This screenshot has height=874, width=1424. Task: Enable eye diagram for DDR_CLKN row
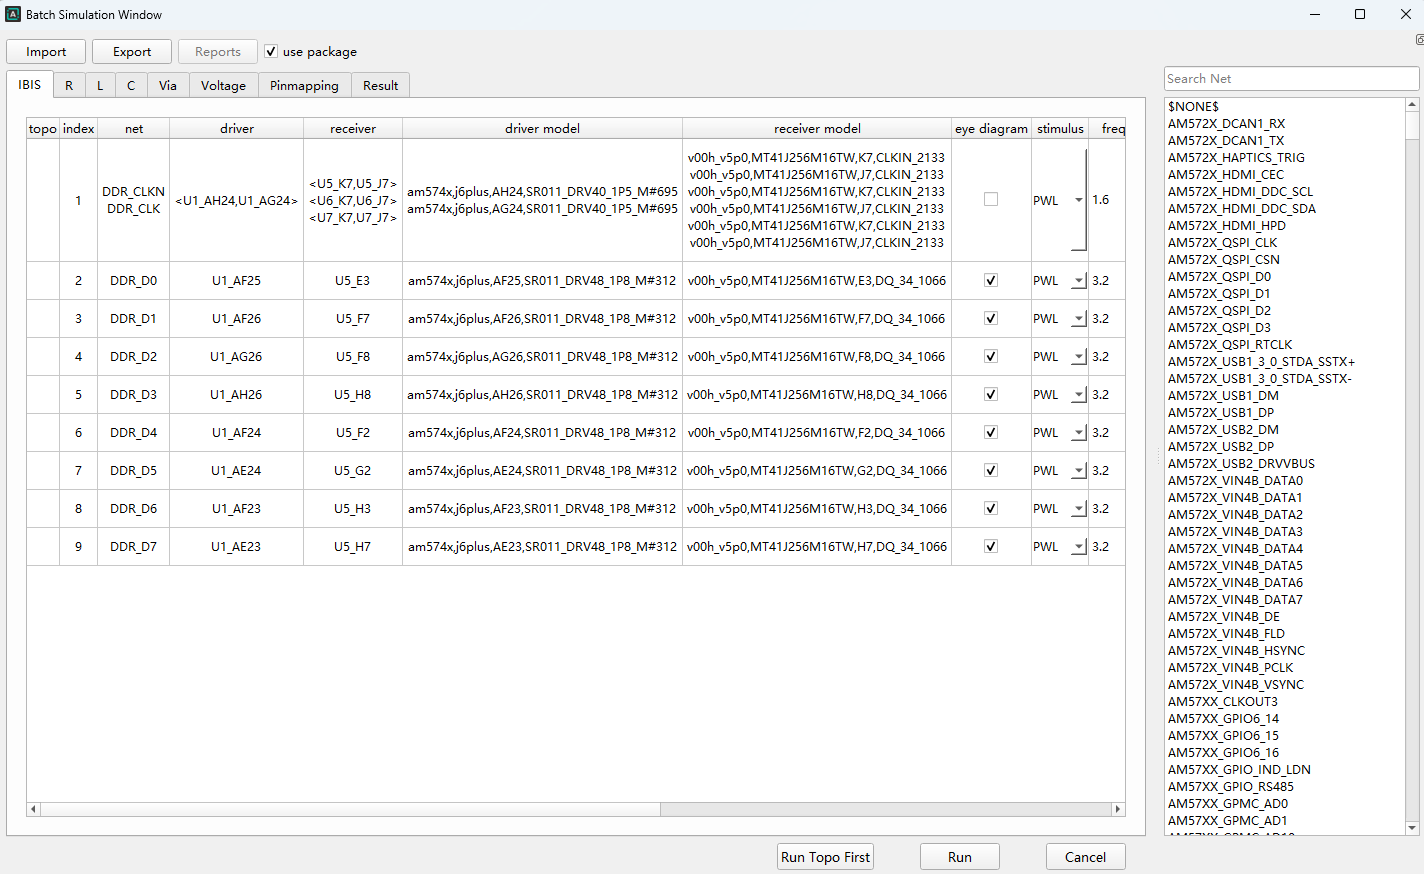tap(991, 200)
